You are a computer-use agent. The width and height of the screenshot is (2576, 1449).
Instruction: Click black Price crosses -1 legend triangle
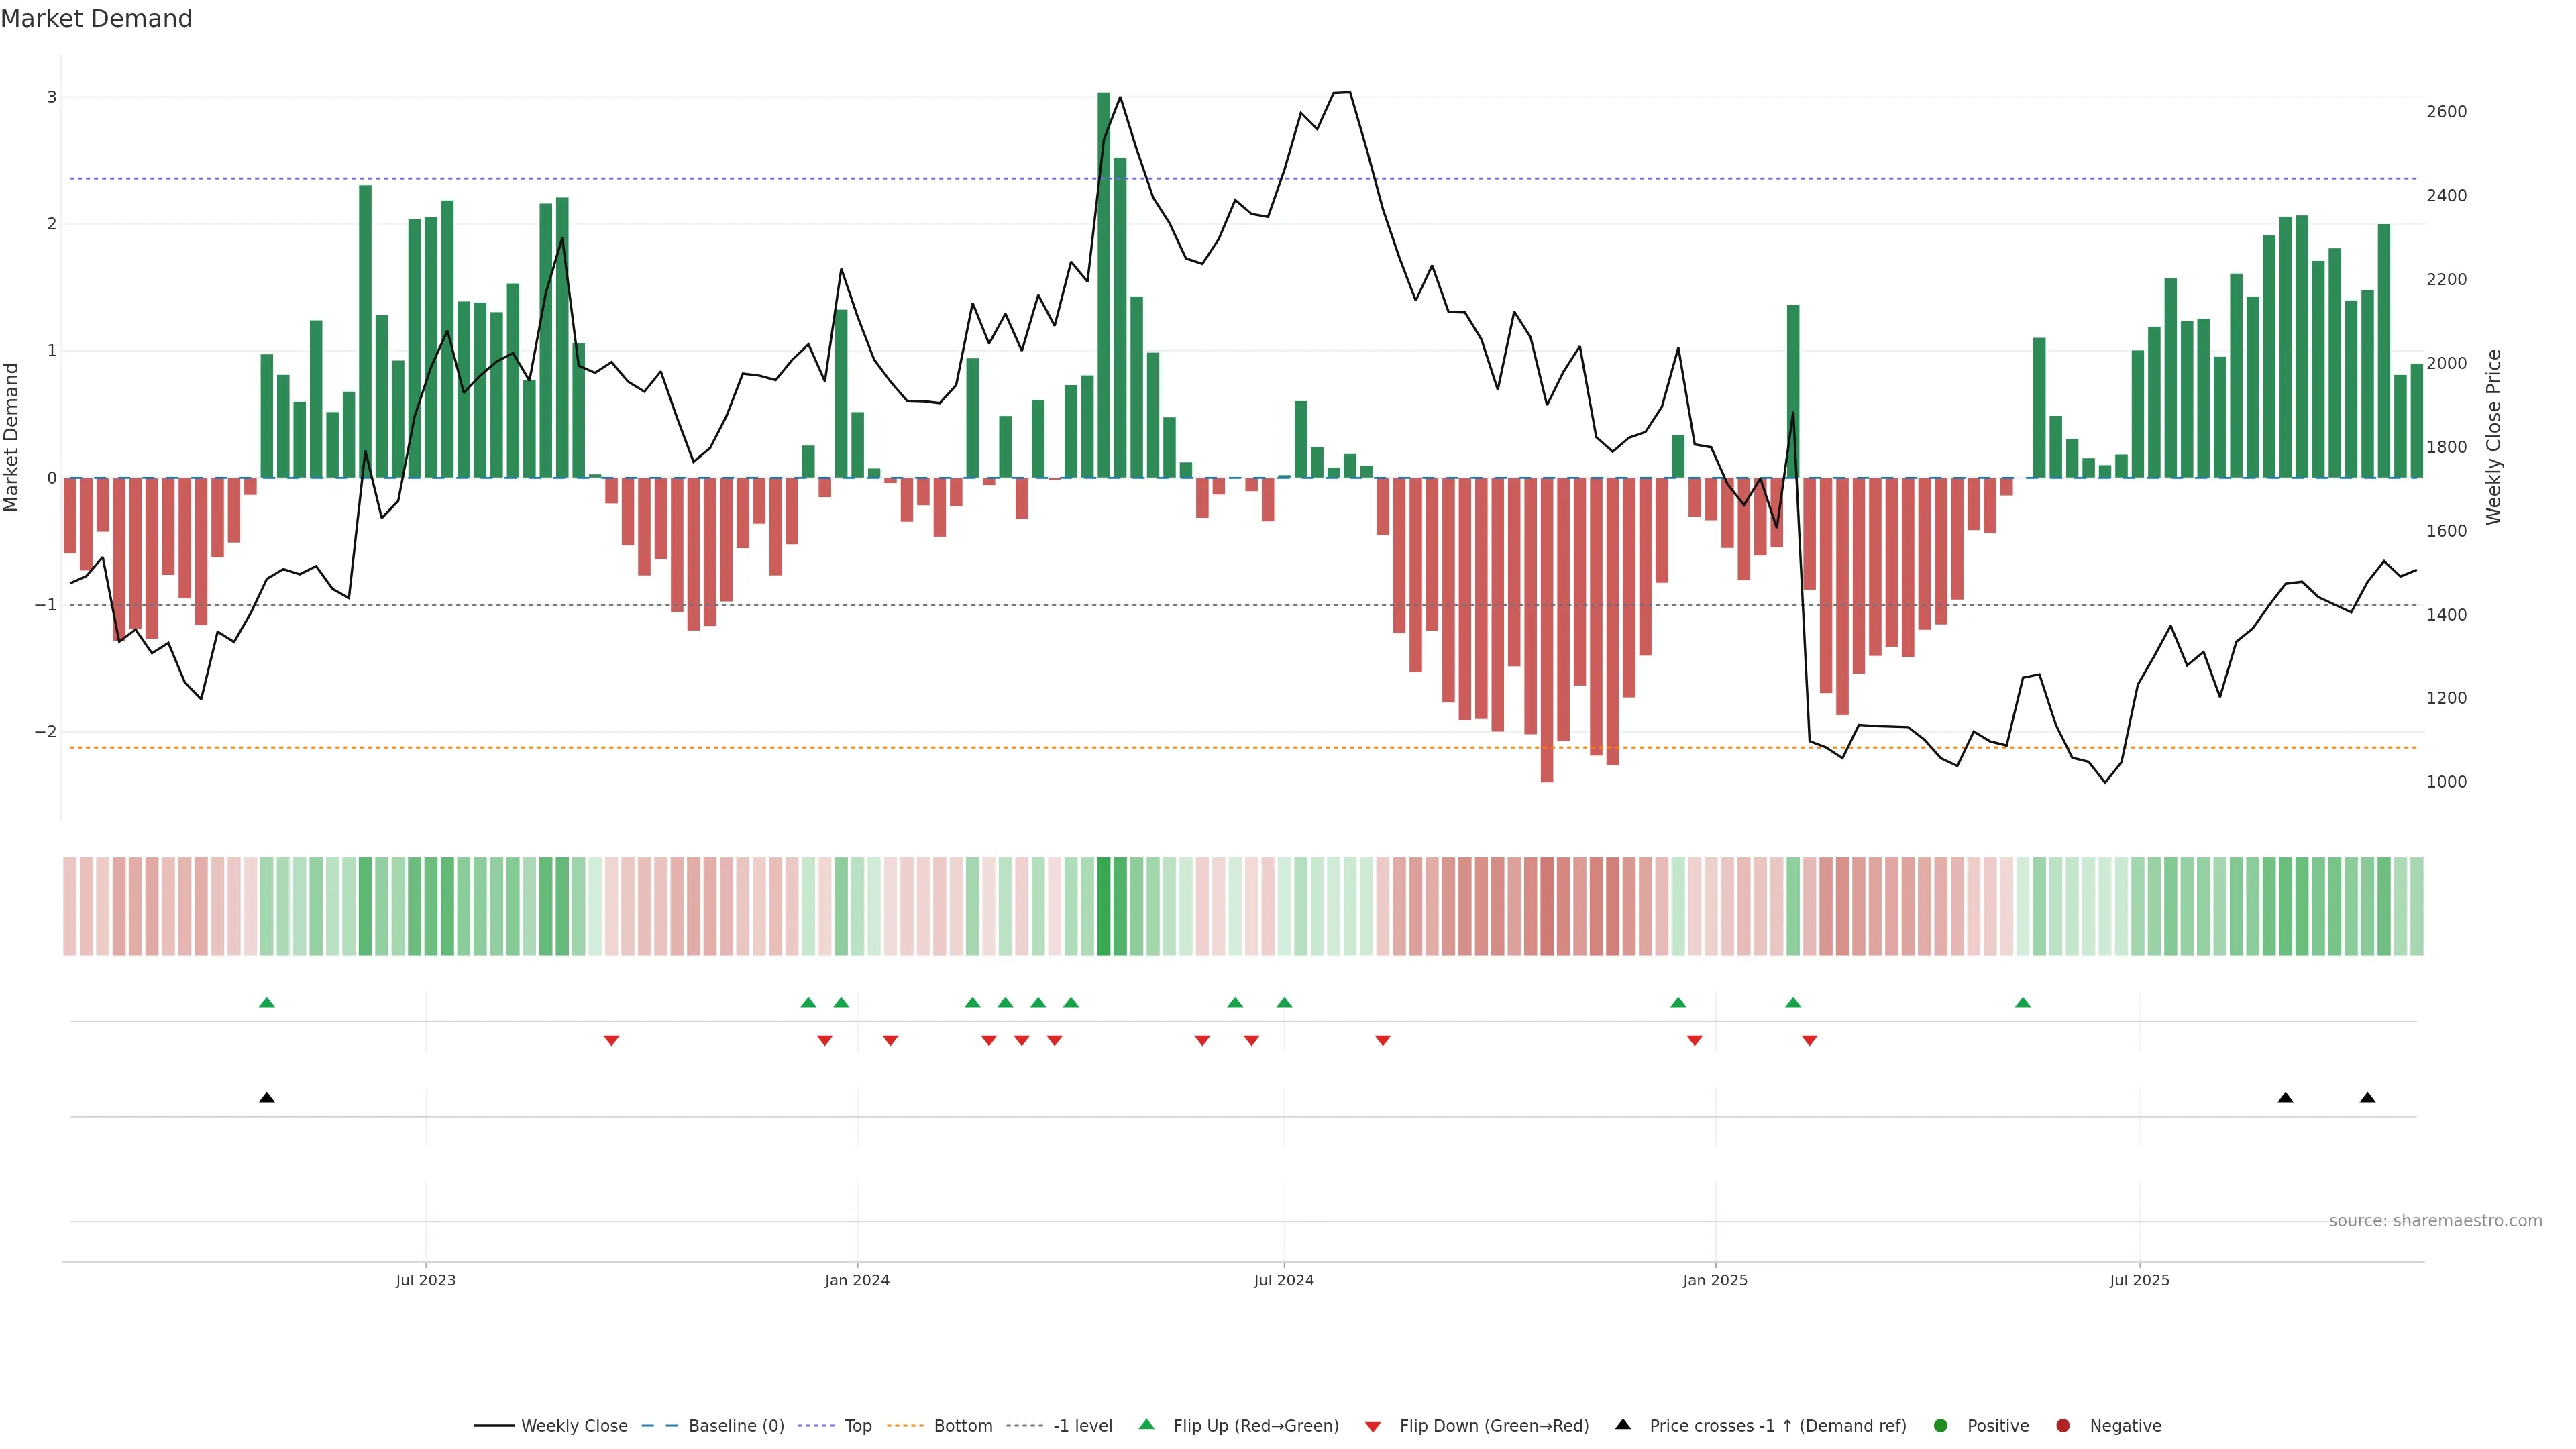click(x=1623, y=1425)
